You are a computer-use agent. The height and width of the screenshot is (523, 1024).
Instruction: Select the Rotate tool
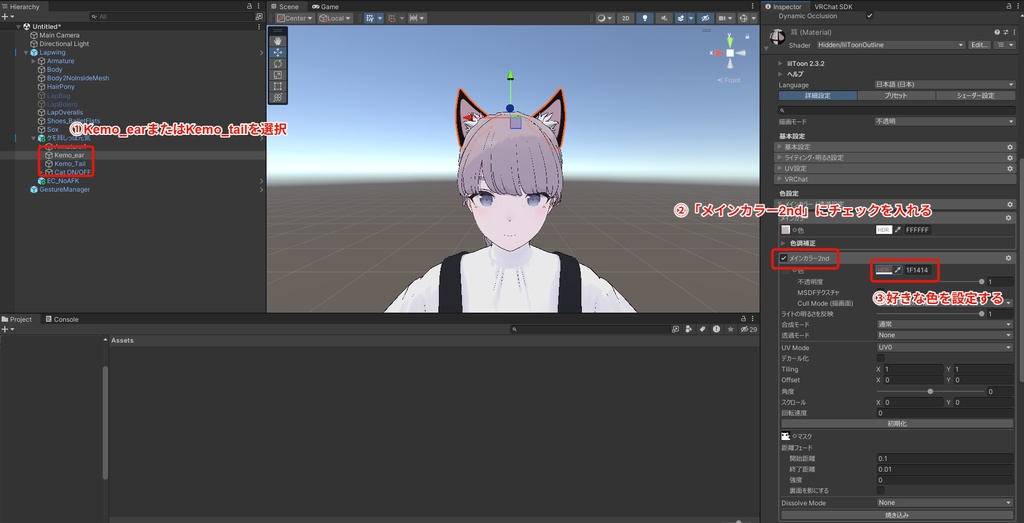coord(278,63)
